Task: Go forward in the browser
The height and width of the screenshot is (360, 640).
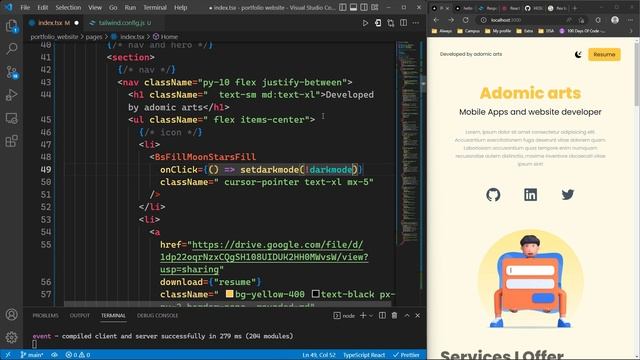Action: coord(451,20)
